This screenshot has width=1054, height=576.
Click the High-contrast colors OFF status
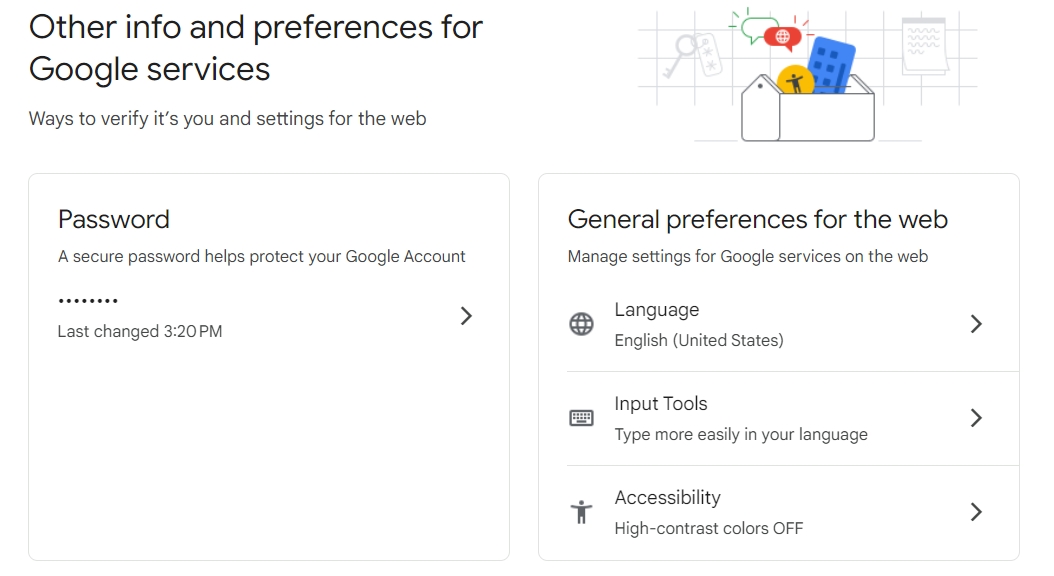(x=708, y=528)
